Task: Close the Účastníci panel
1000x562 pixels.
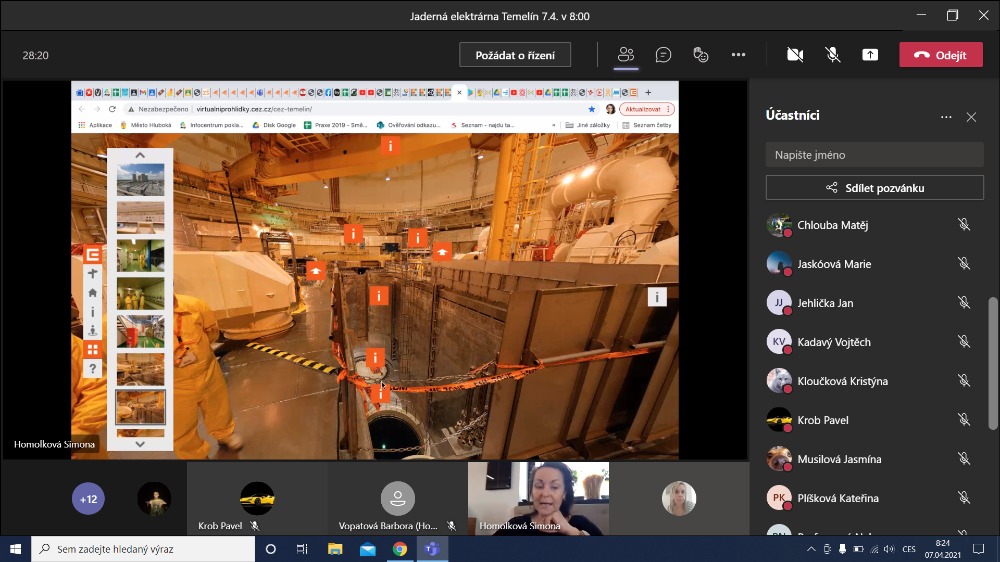Action: point(971,117)
